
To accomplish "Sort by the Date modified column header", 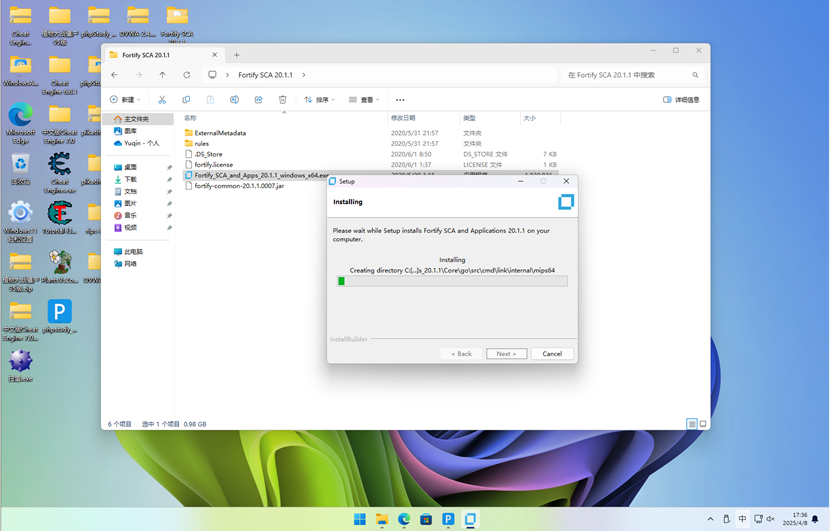I will point(423,118).
